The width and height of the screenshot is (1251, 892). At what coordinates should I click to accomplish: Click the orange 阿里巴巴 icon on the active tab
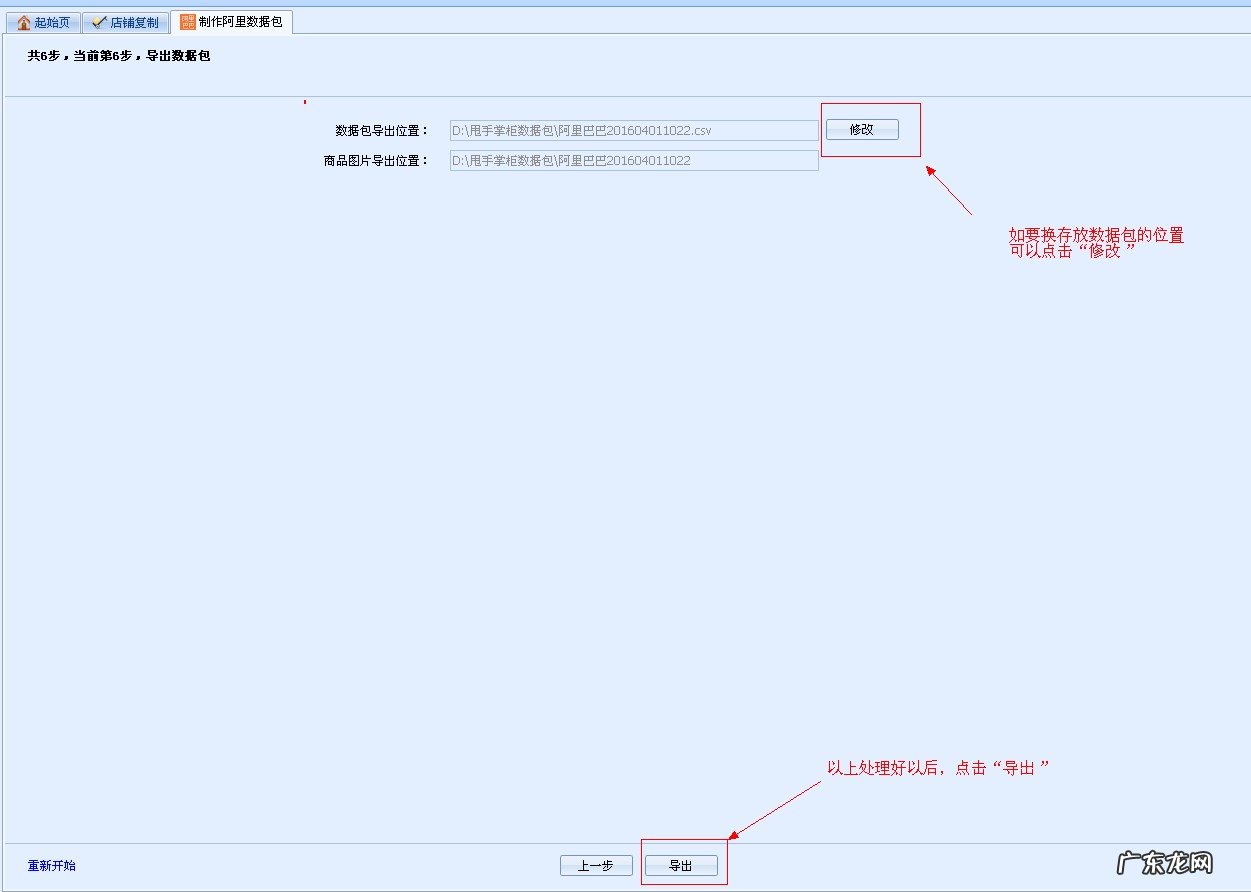point(186,20)
